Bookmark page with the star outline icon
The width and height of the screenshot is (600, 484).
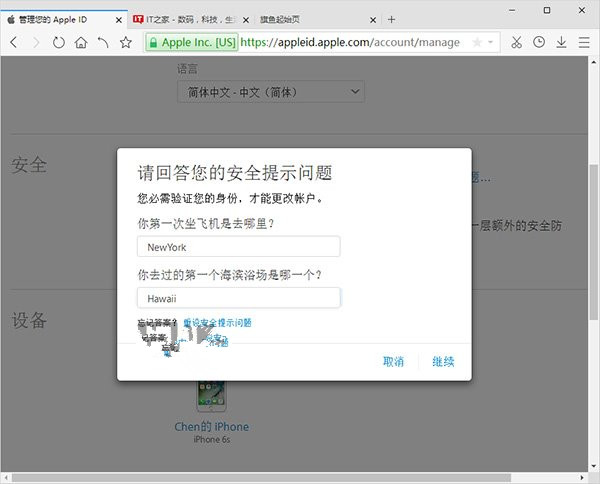126,42
